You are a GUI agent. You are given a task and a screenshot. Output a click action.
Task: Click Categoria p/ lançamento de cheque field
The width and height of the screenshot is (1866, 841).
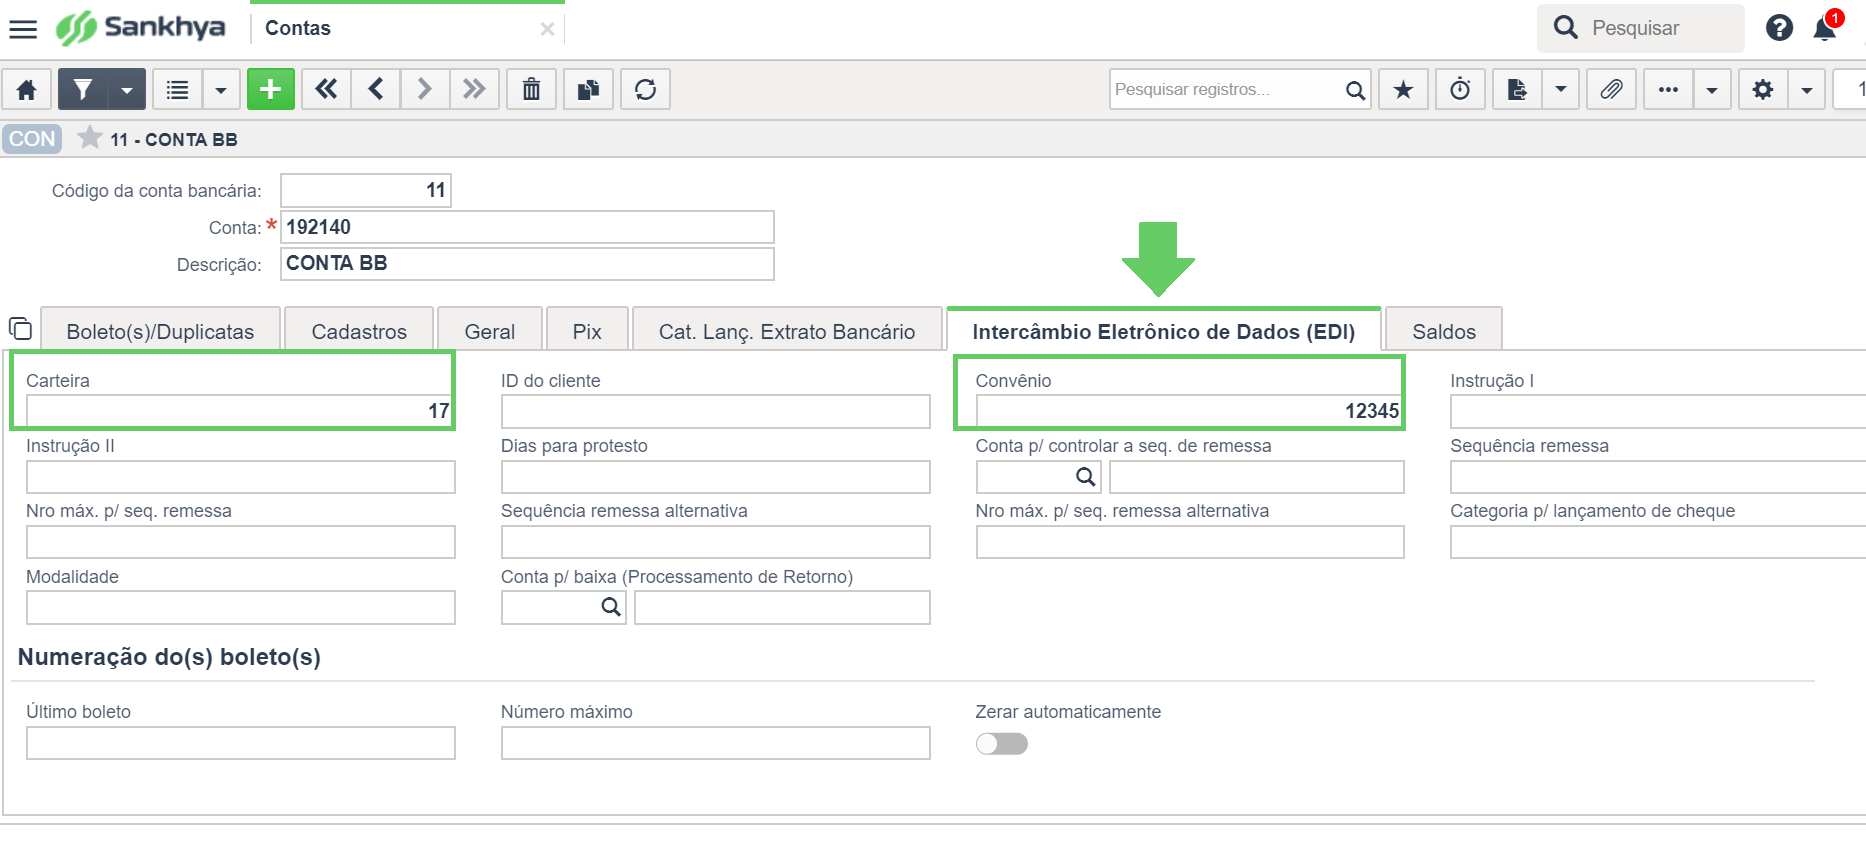click(x=1658, y=542)
